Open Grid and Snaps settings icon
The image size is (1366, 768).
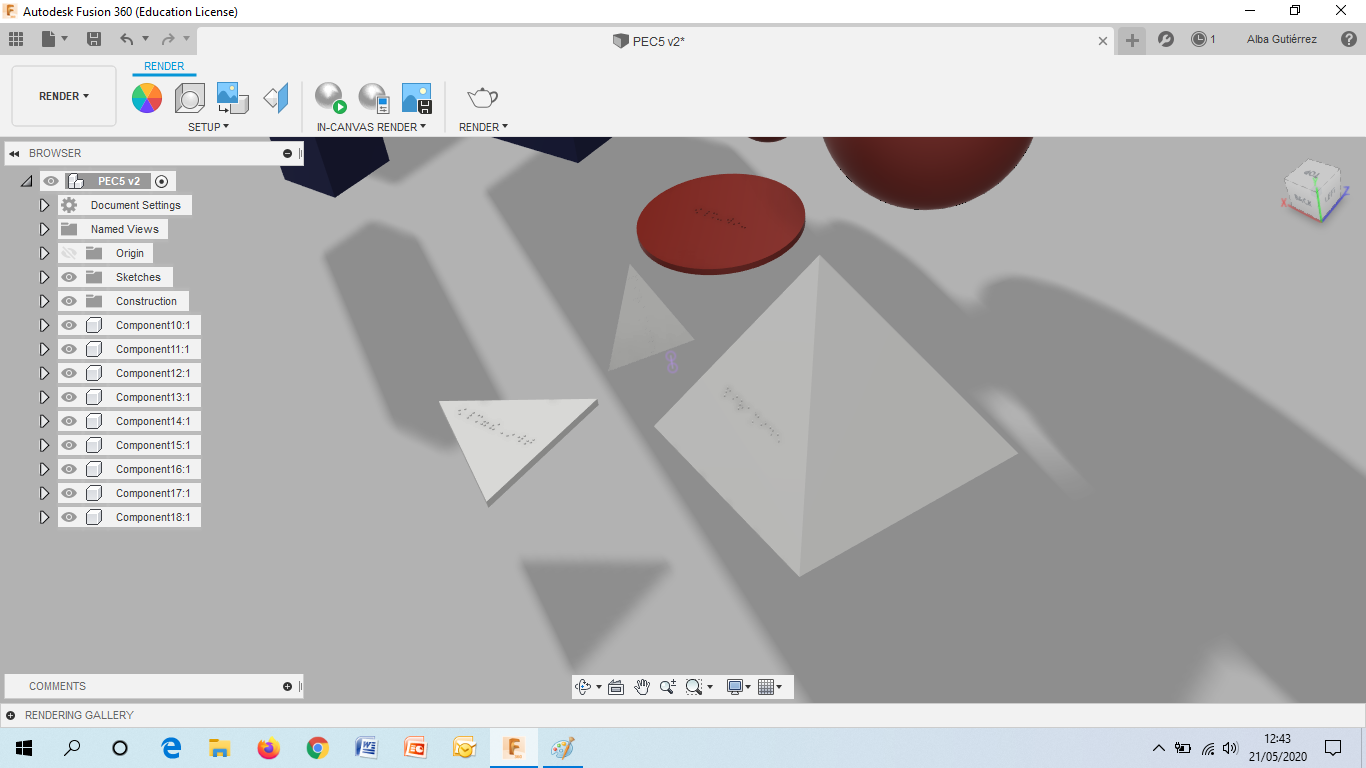pyautogui.click(x=767, y=687)
